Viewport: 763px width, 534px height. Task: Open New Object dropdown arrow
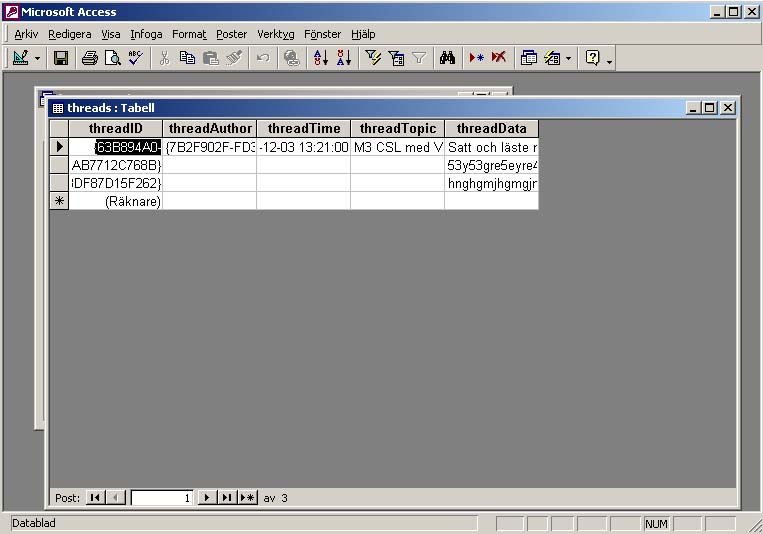[568, 59]
